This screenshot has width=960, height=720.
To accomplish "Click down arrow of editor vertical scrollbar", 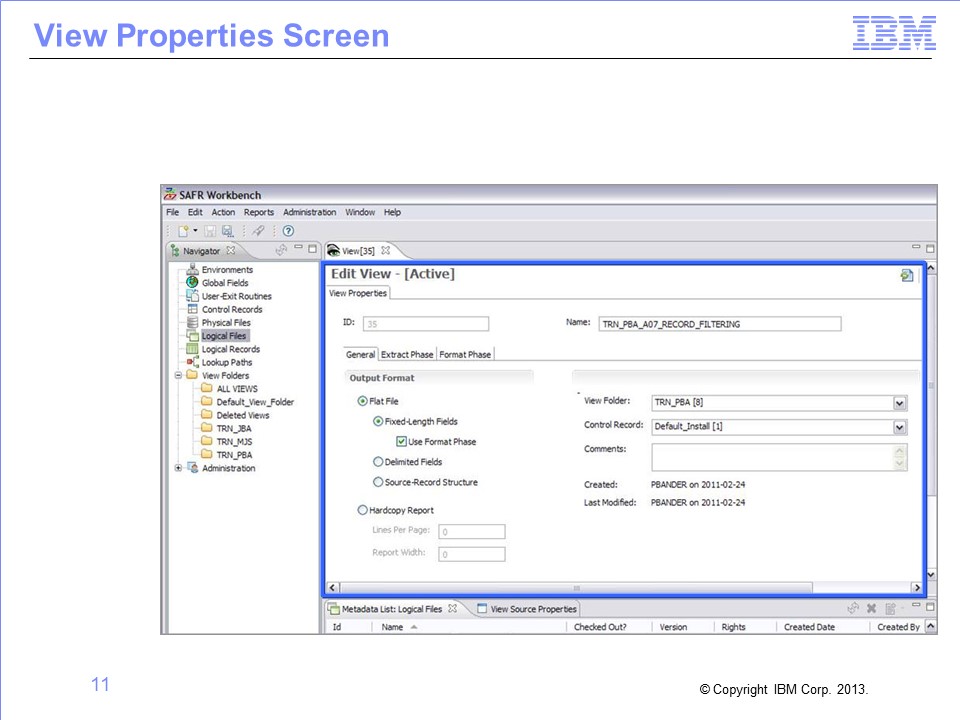I will pyautogui.click(x=931, y=575).
